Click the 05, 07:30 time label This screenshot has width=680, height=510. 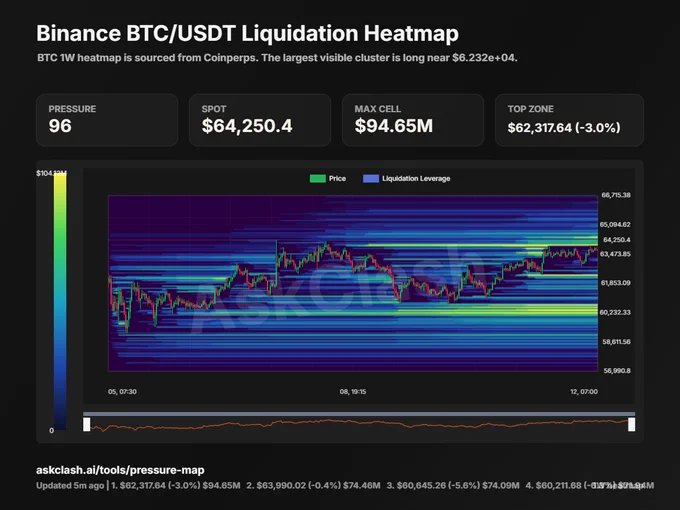(x=122, y=392)
